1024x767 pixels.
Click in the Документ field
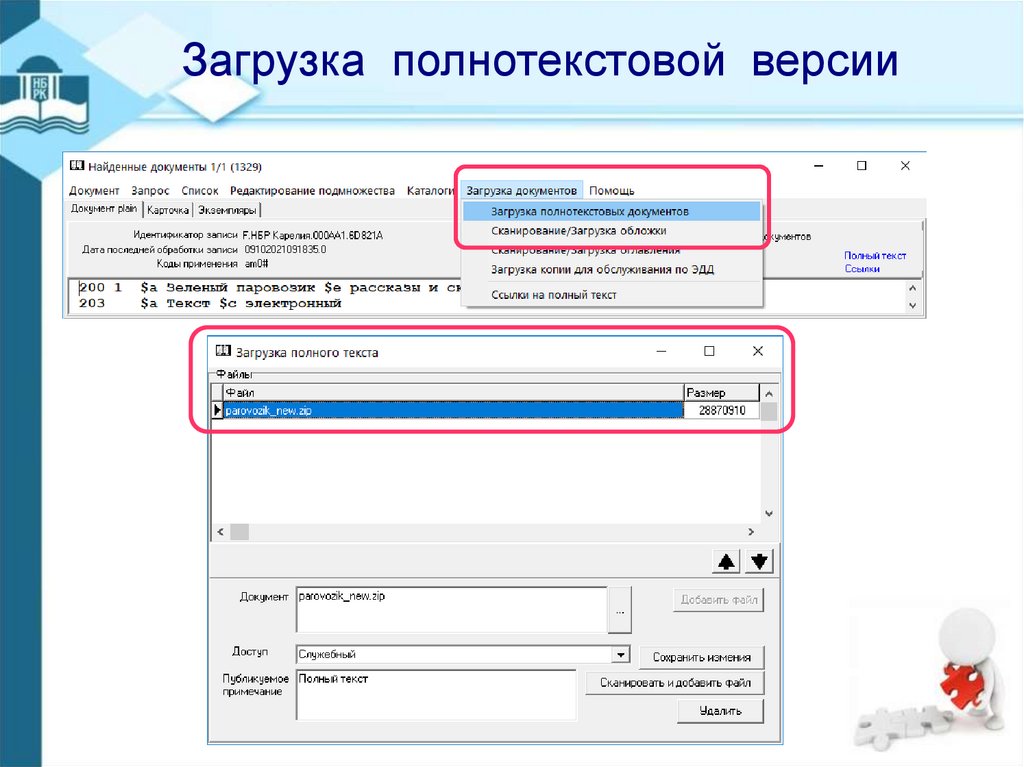[x=452, y=610]
